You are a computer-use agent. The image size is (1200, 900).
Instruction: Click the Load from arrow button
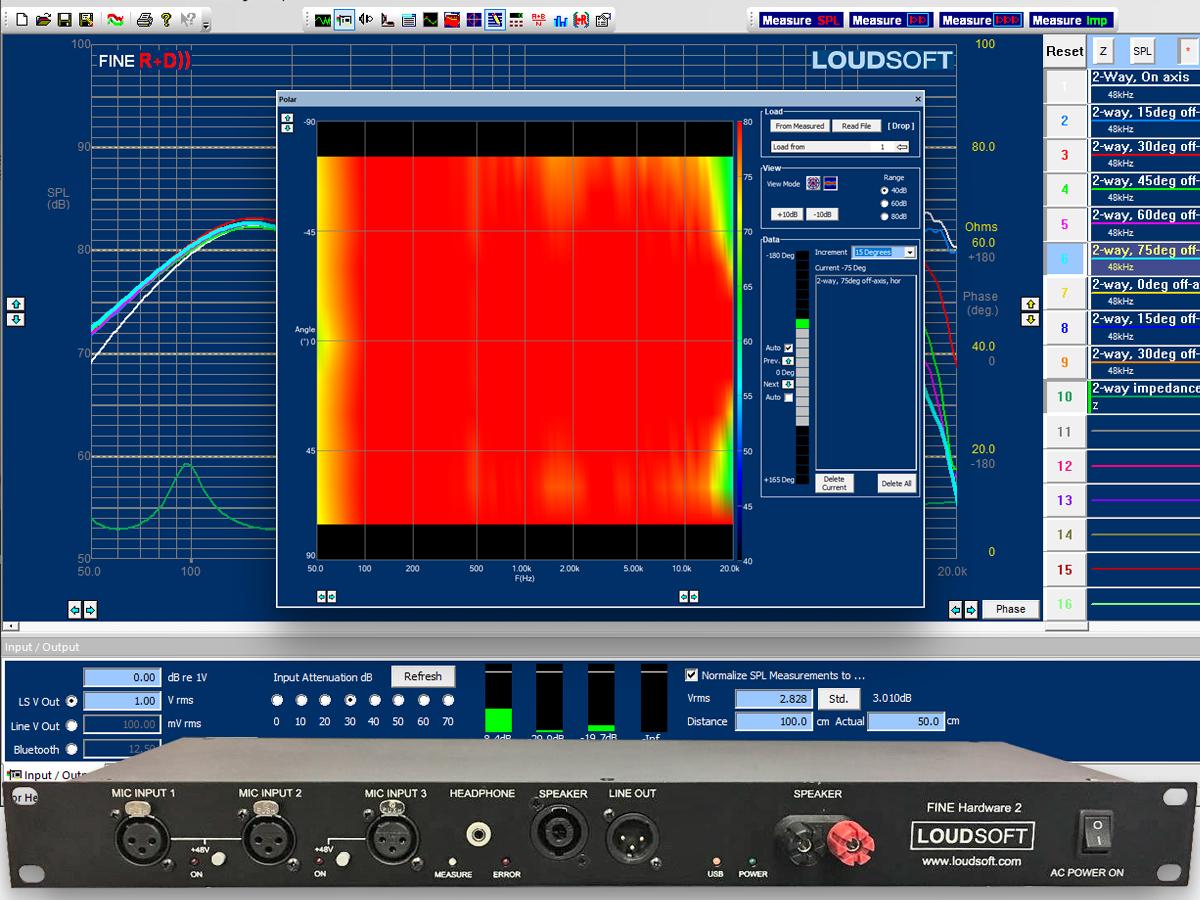(902, 147)
